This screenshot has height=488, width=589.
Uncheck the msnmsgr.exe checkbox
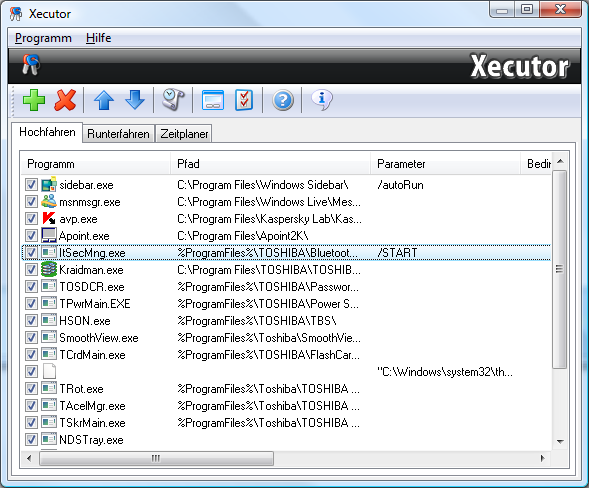pos(31,202)
